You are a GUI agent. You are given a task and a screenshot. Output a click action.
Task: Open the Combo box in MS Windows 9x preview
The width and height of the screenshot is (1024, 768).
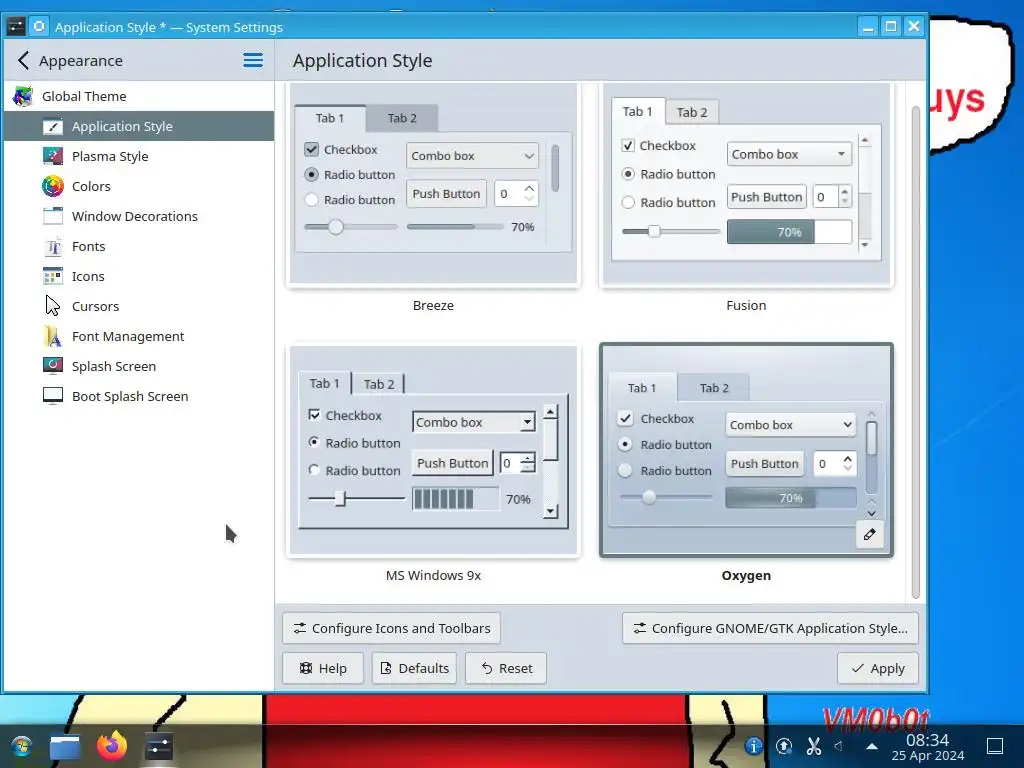474,423
